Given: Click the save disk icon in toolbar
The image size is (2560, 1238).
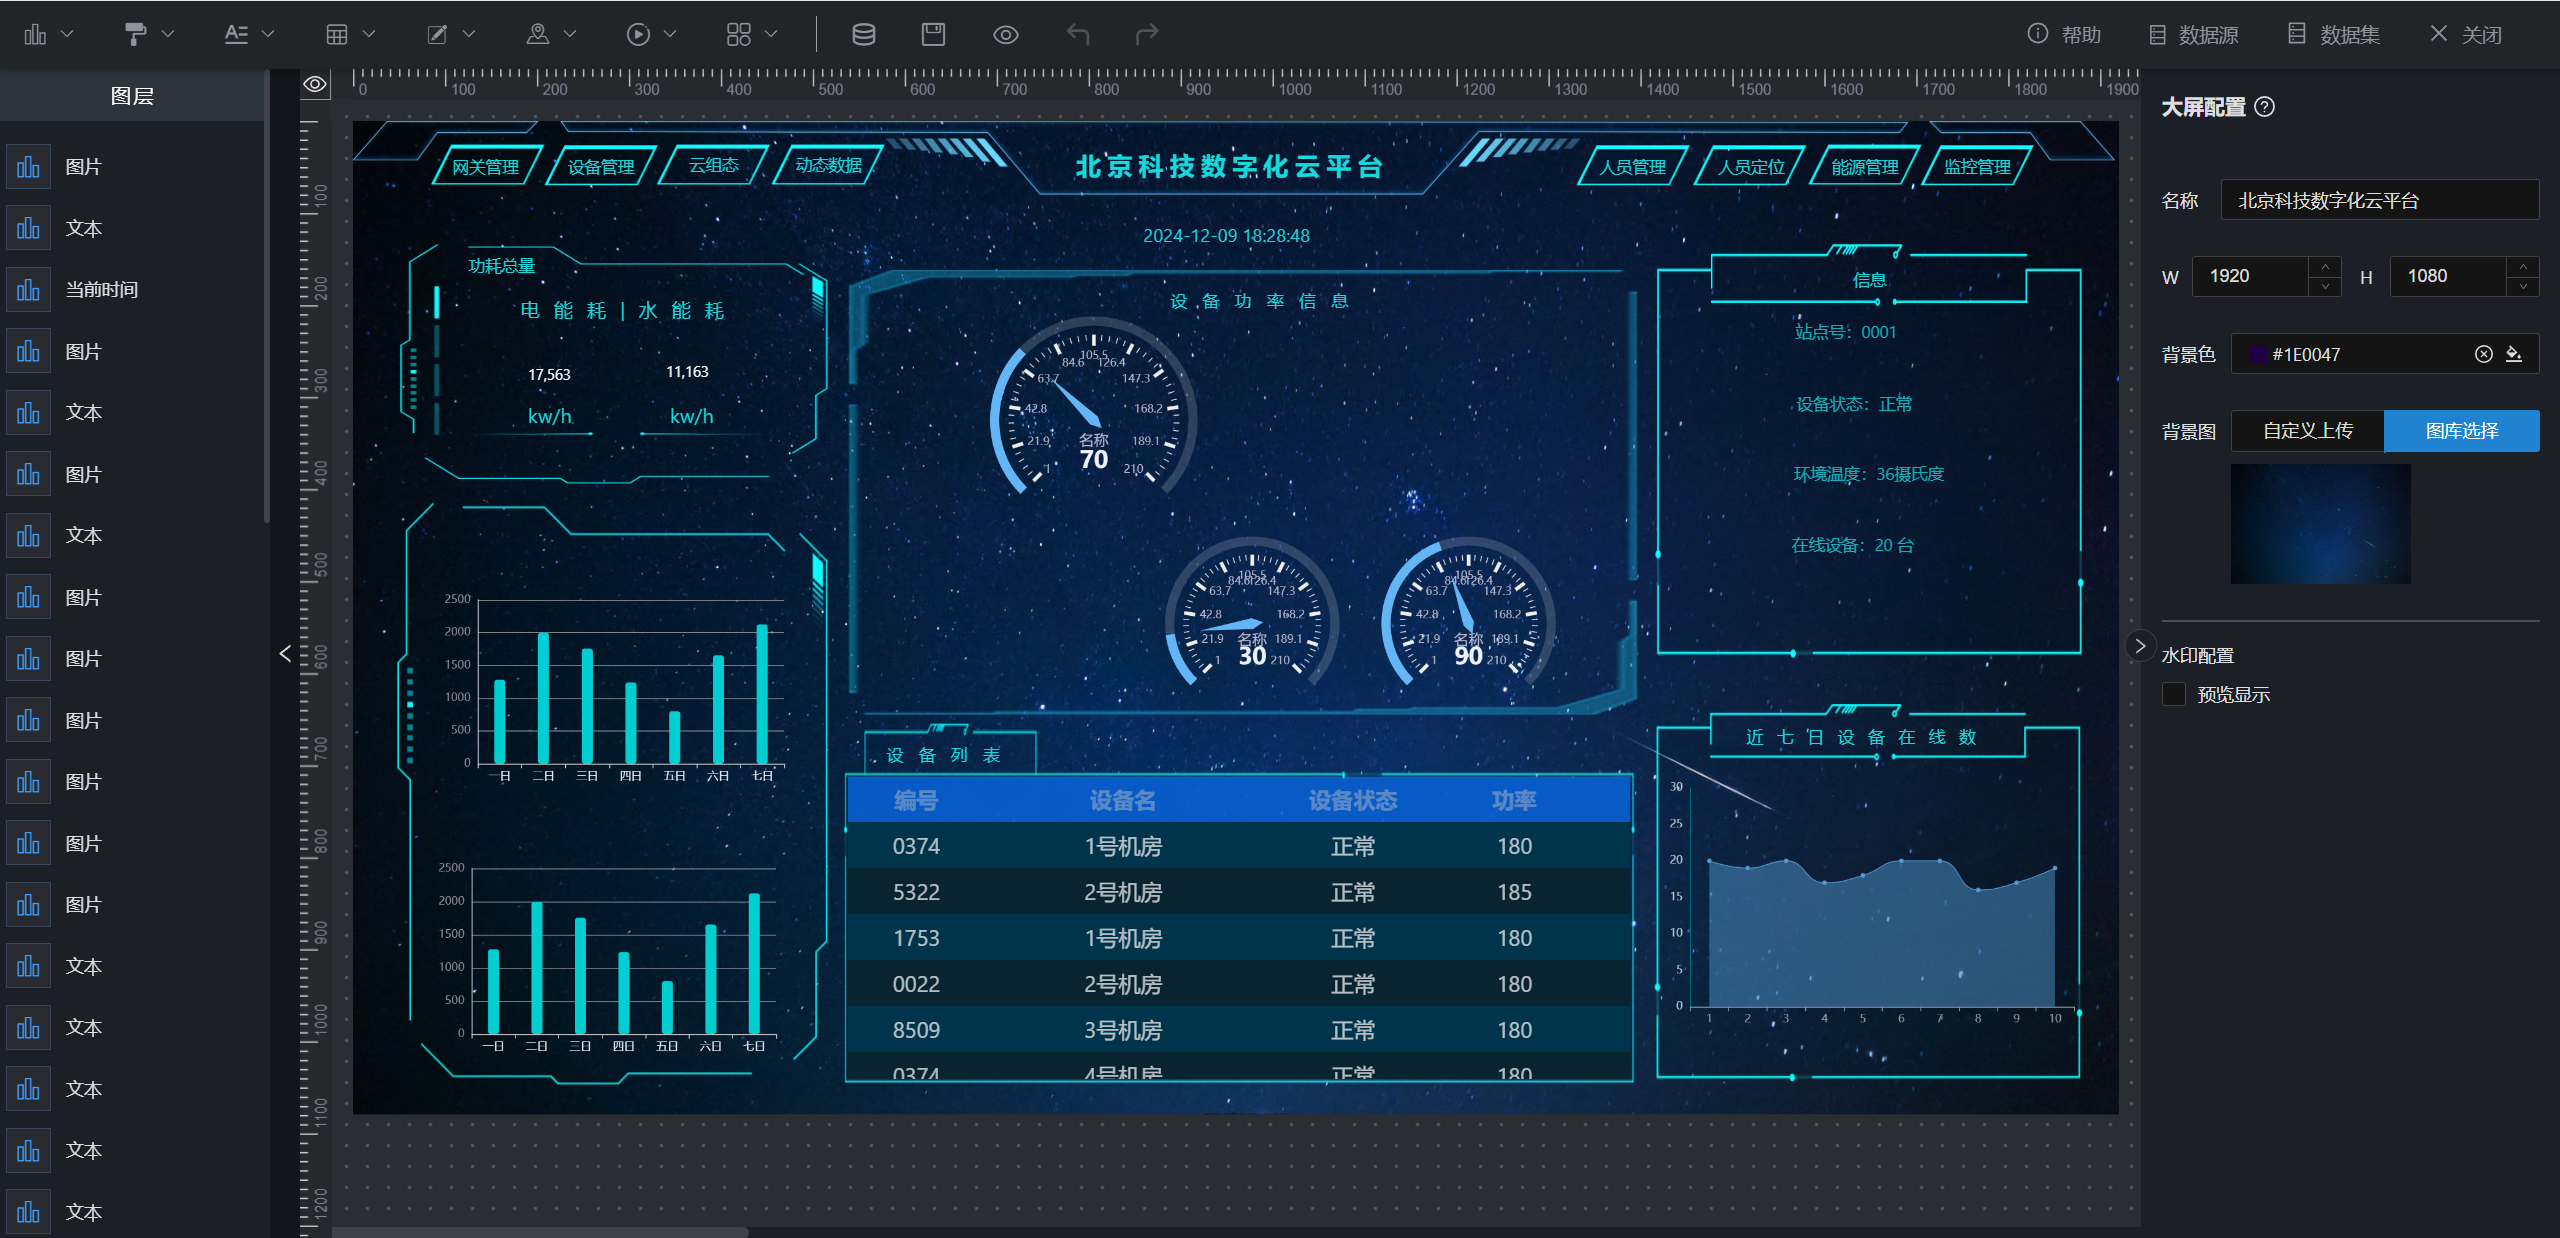Looking at the screenshot, I should coord(933,35).
